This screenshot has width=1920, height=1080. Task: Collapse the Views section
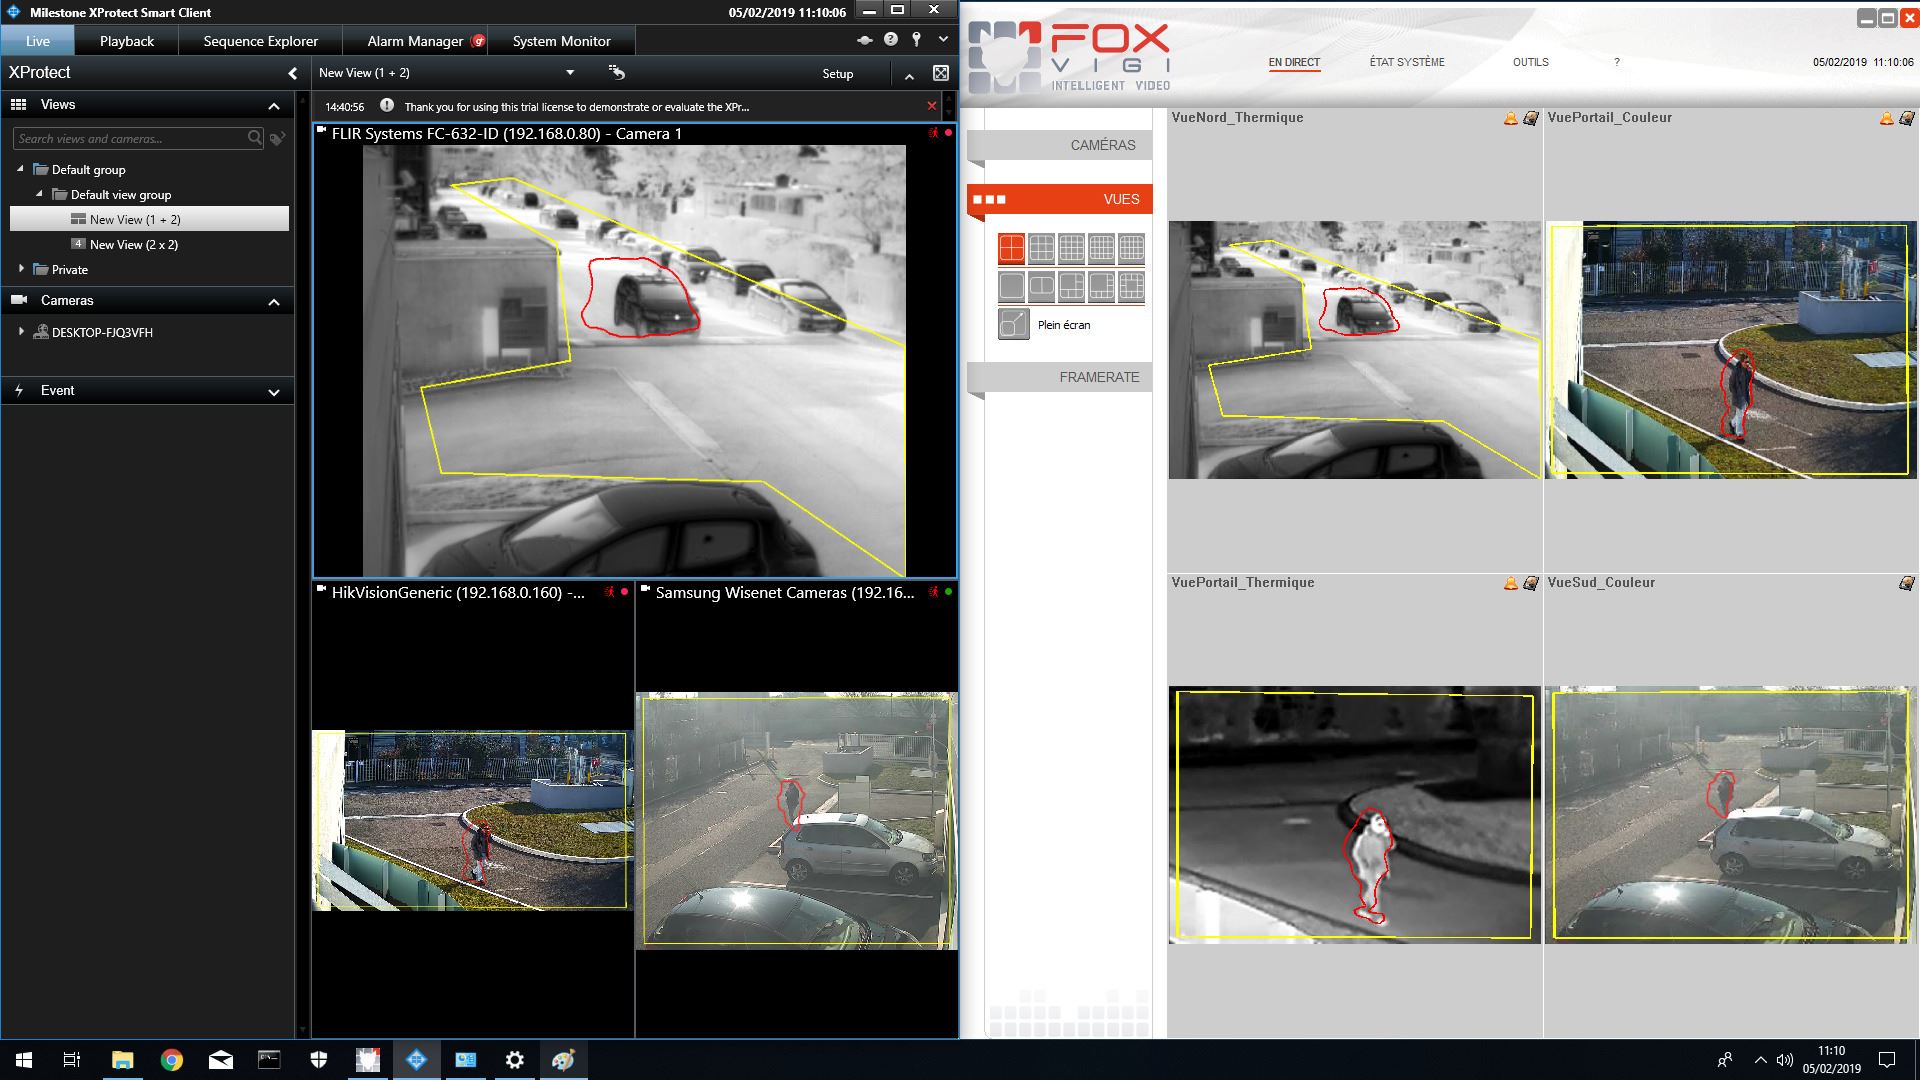pos(274,105)
